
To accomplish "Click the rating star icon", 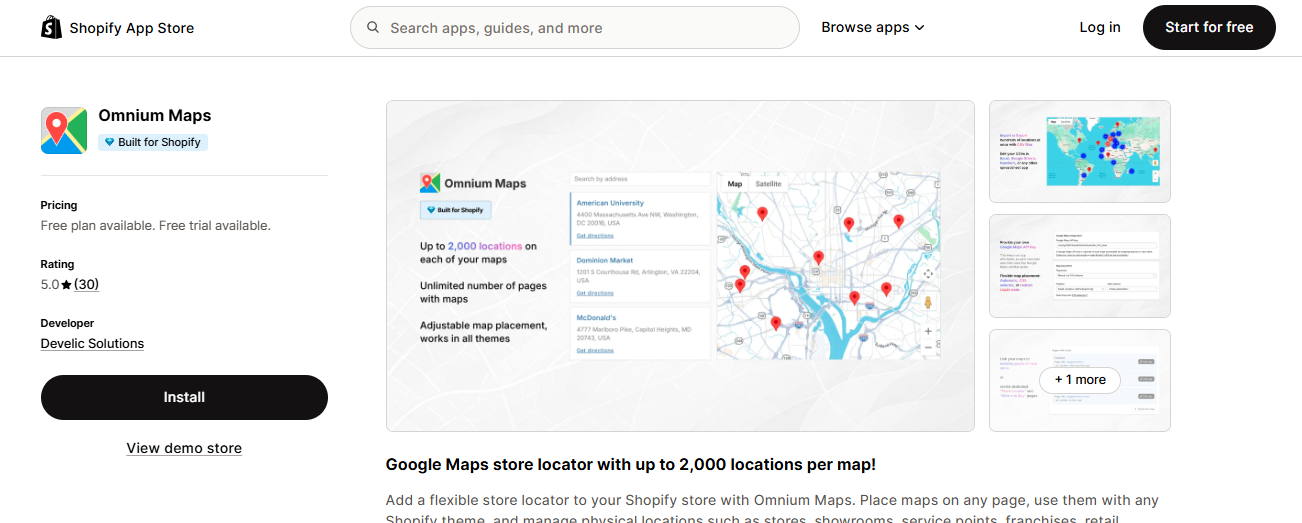I will [x=66, y=285].
